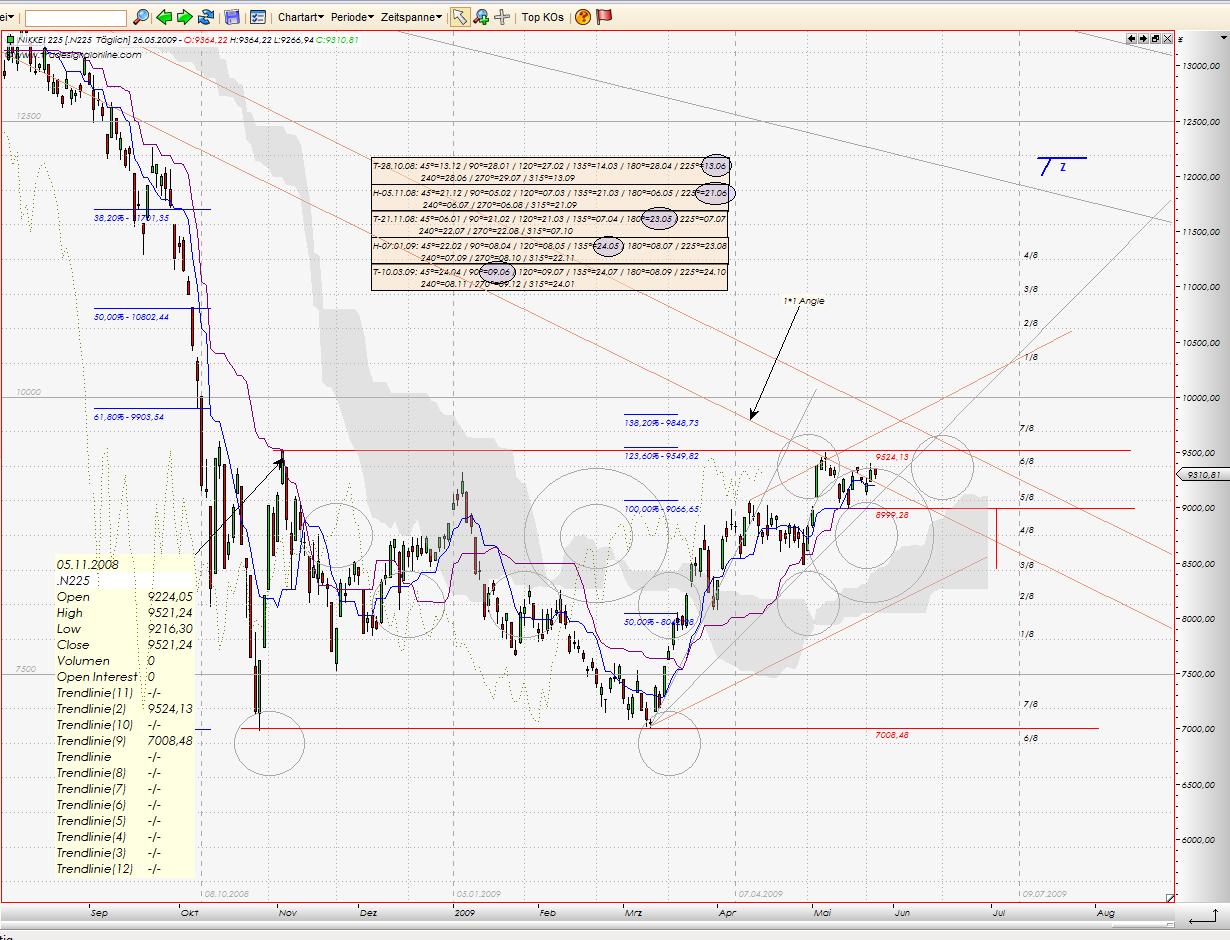Viewport: 1230px width, 940px height.
Task: Click the red flag icon
Action: pyautogui.click(x=604, y=17)
